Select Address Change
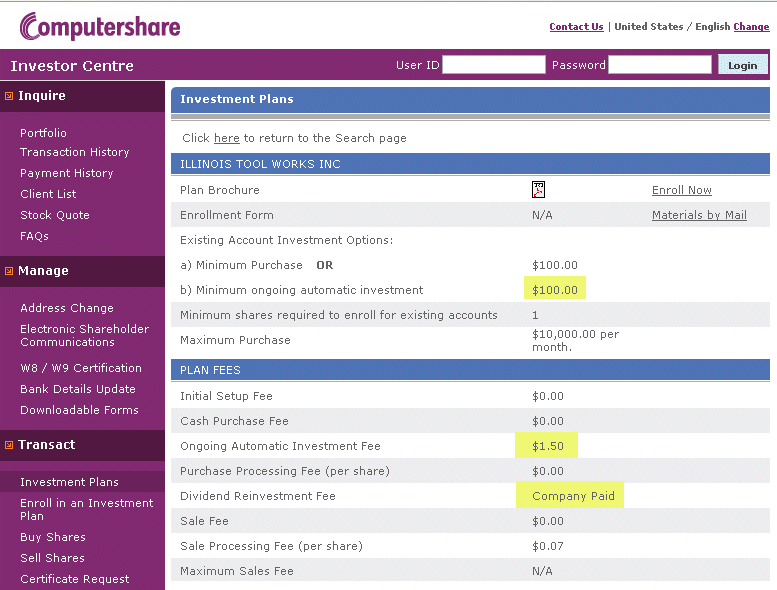The width and height of the screenshot is (777, 590). pos(67,308)
